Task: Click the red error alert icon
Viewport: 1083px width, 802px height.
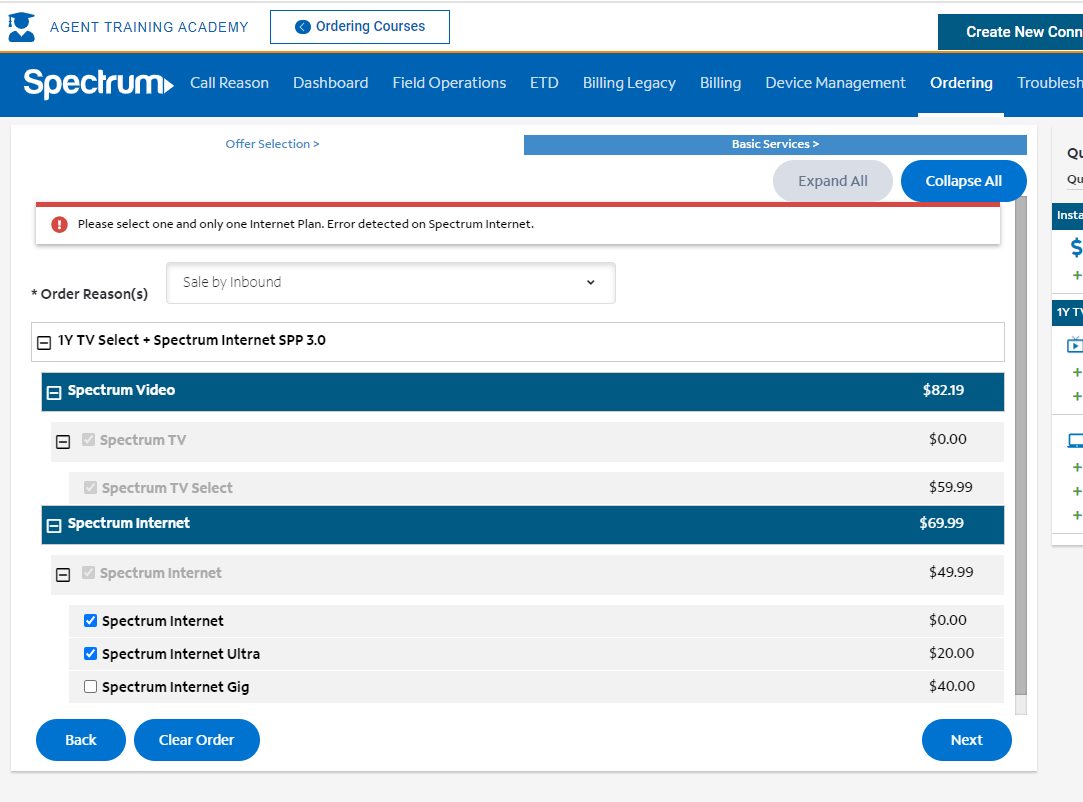Action: pyautogui.click(x=59, y=224)
